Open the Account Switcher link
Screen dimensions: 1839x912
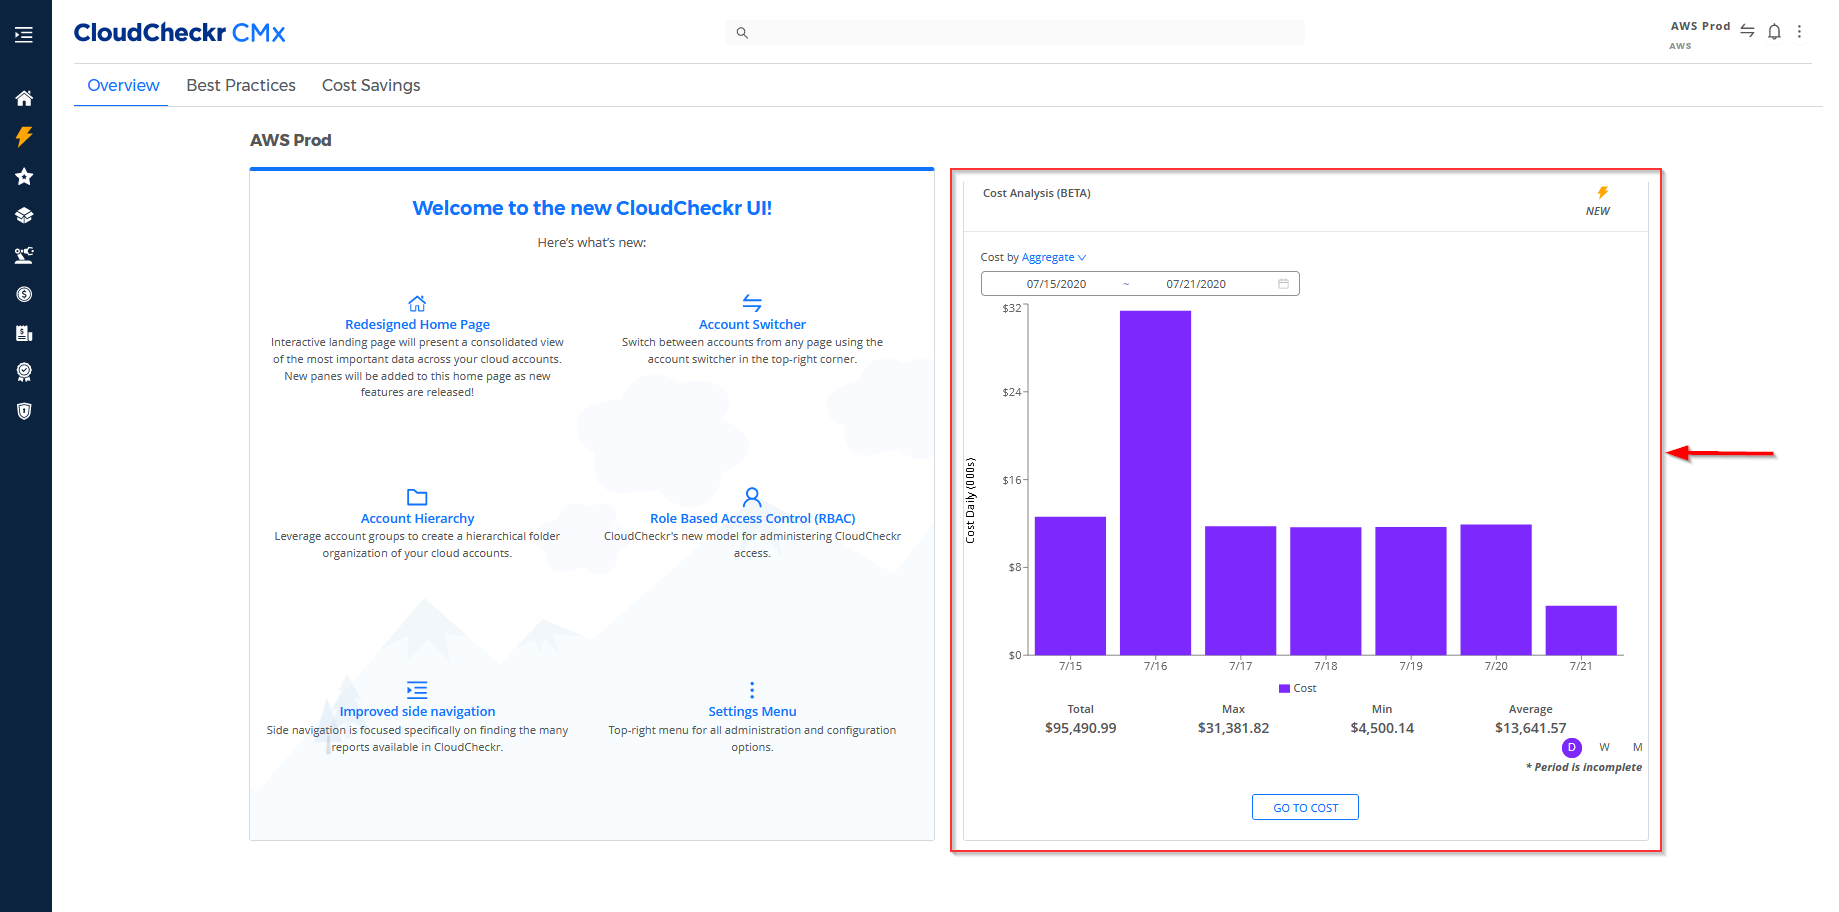click(x=752, y=324)
